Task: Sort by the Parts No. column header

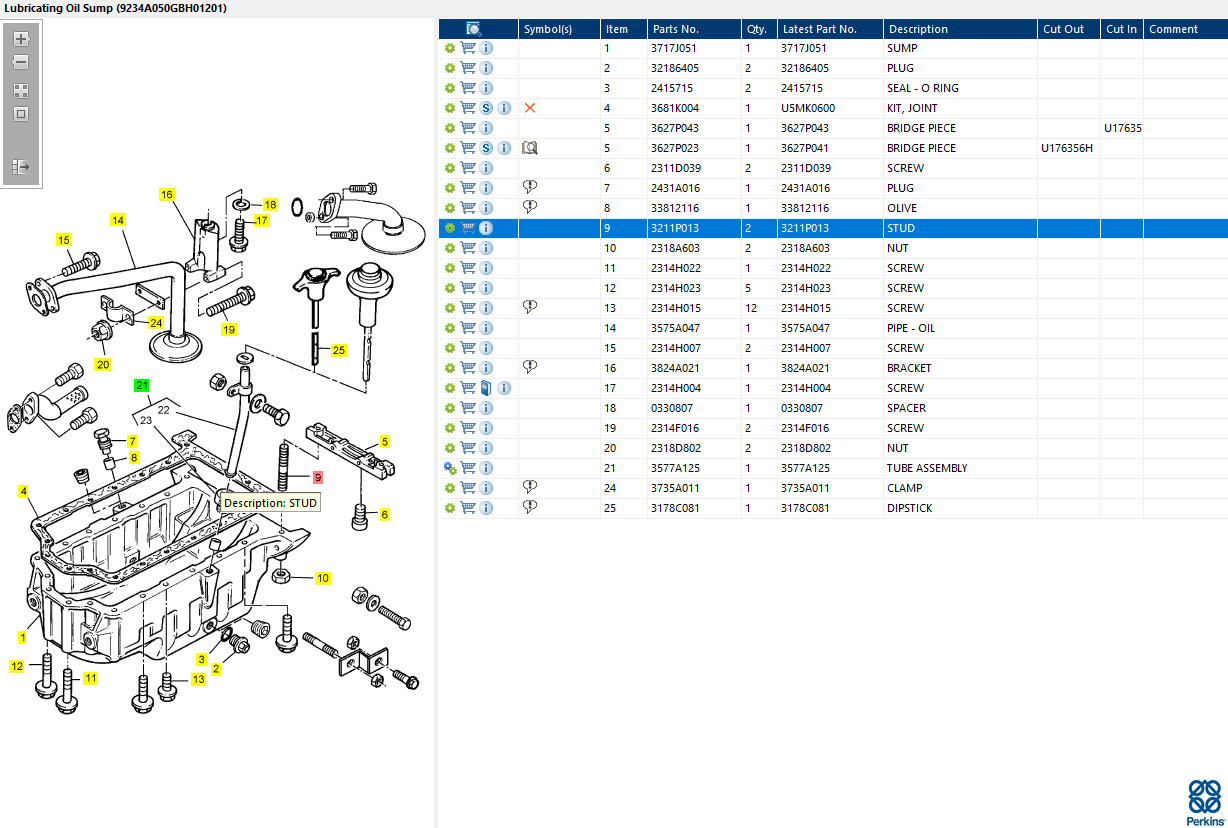Action: (x=693, y=29)
